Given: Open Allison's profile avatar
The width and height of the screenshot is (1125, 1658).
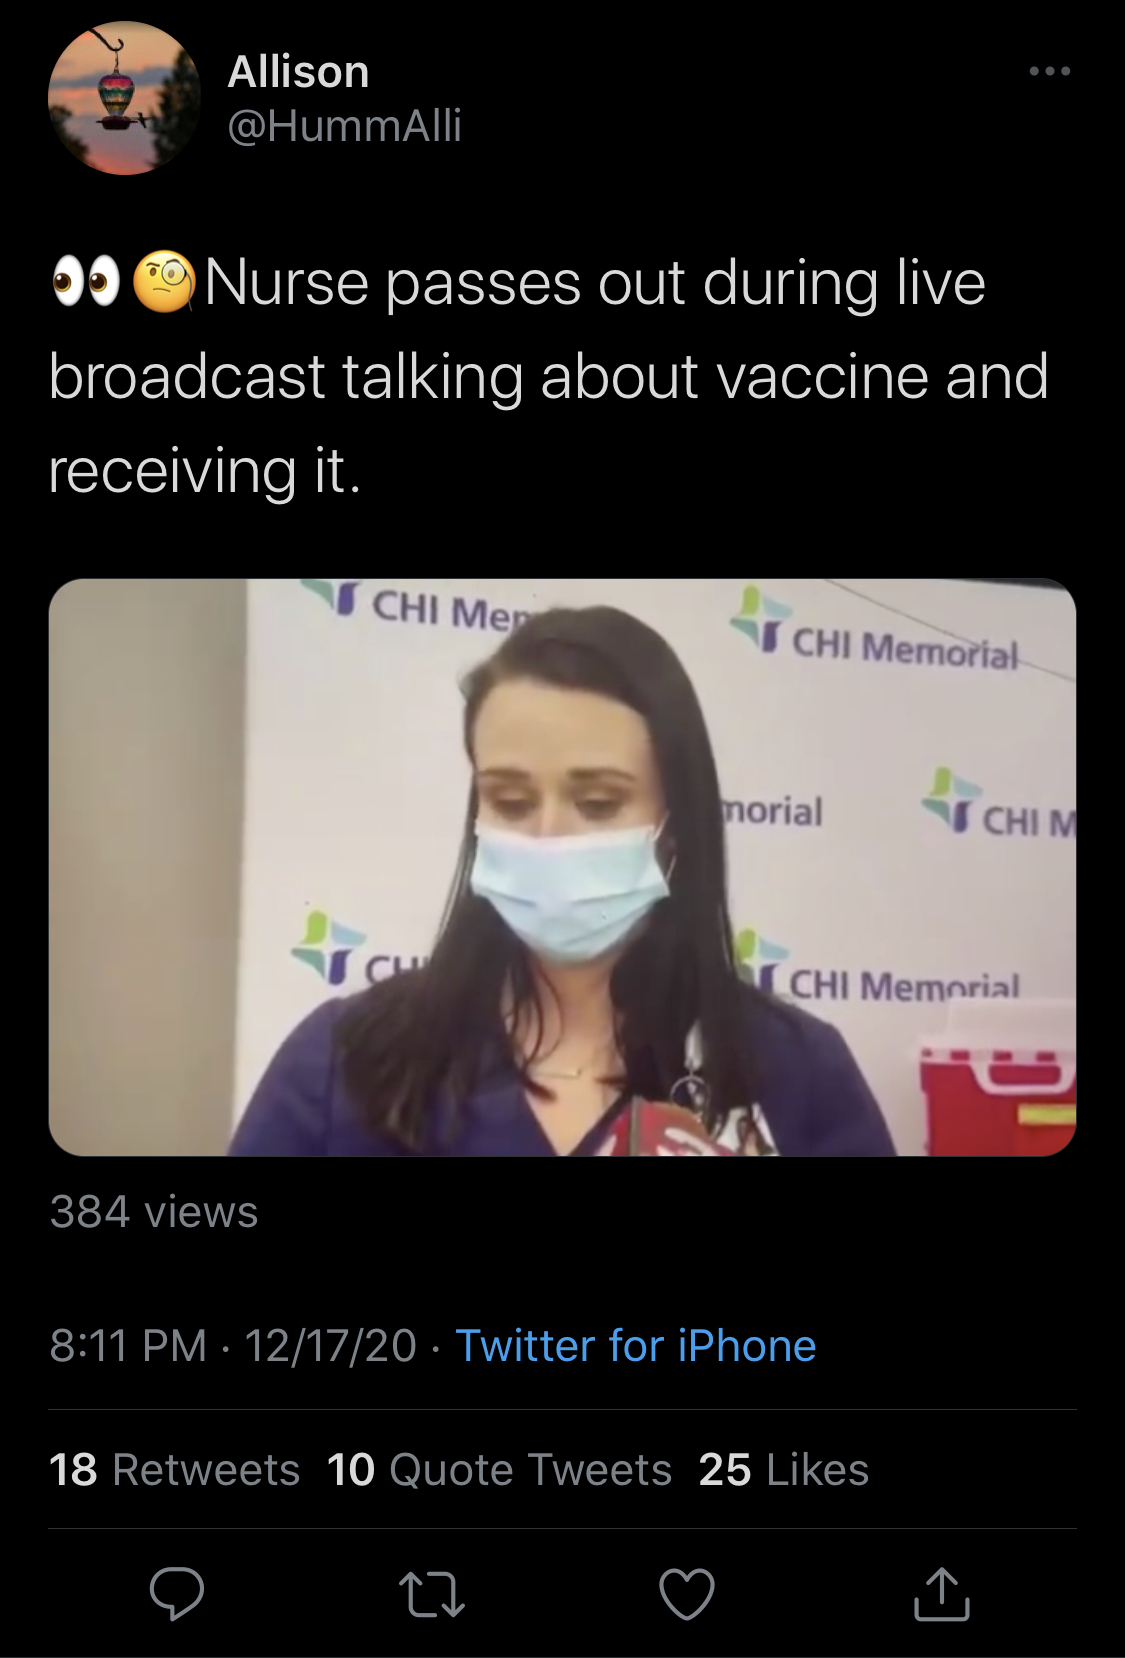Looking at the screenshot, I should point(124,98).
